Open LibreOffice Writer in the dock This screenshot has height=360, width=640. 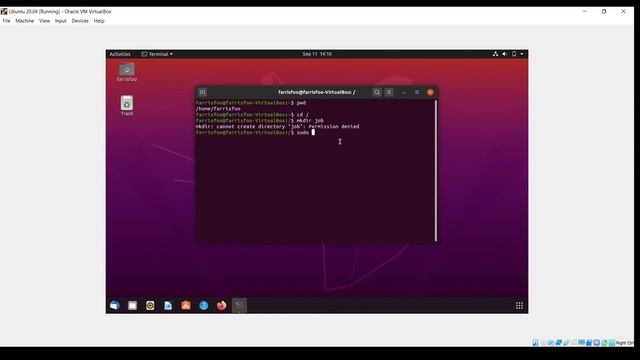tap(168, 305)
